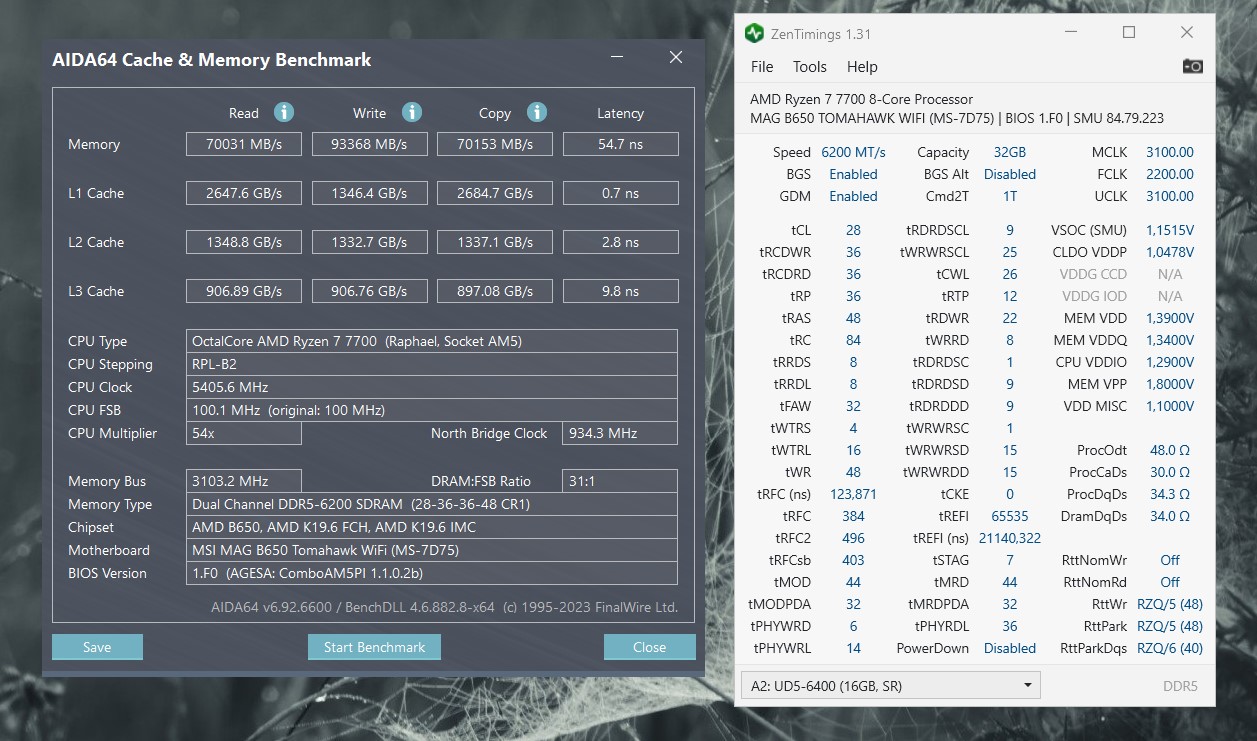
Task: Open the File menu in ZenTimings
Action: point(762,67)
